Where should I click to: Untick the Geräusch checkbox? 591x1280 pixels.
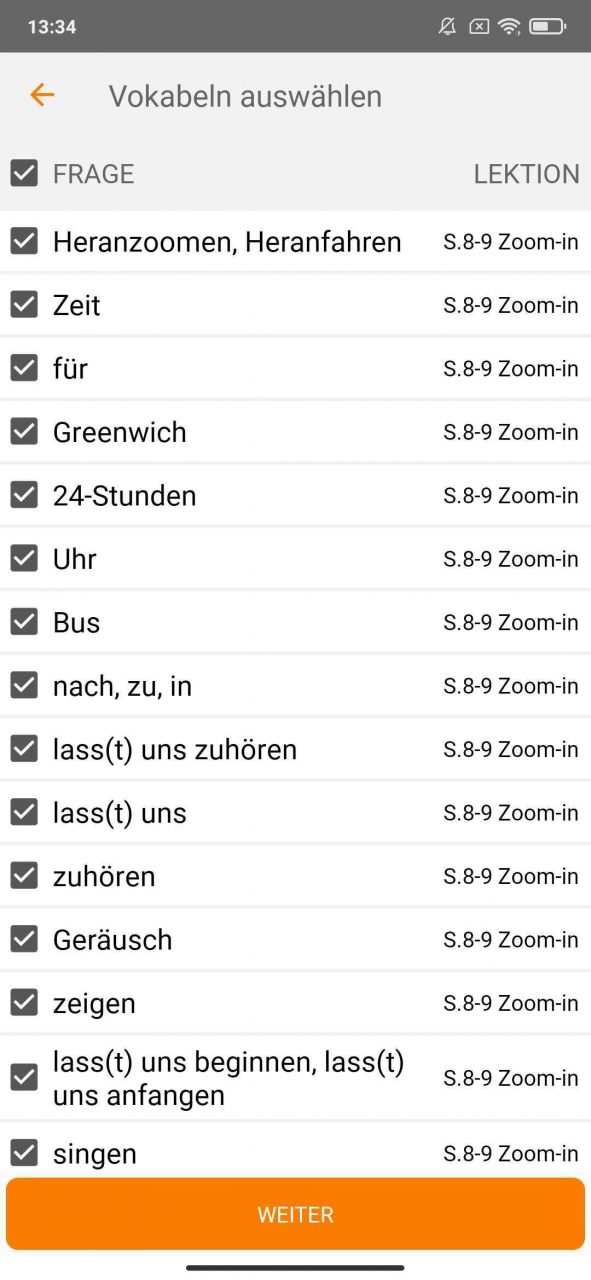click(x=24, y=939)
